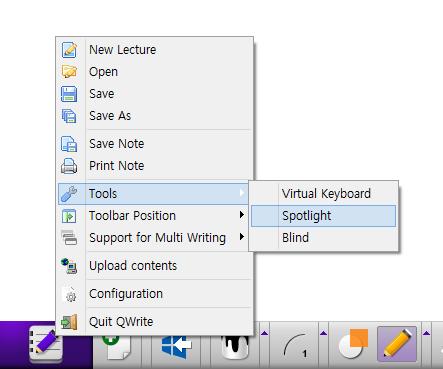Open the arrow above the pencil tool
The height and width of the screenshot is (369, 443).
(x=426, y=333)
